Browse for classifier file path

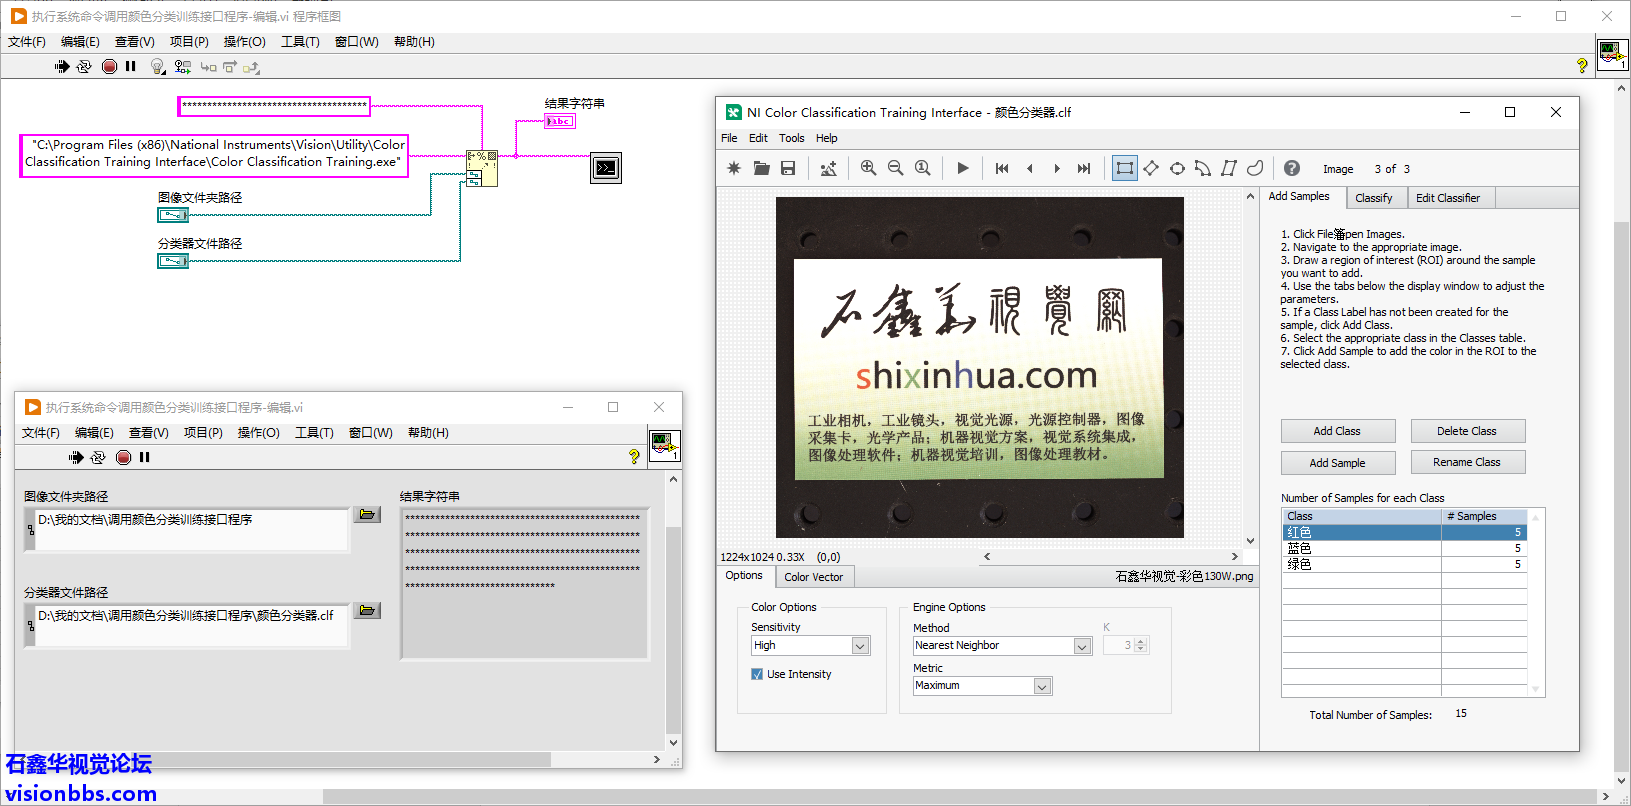[x=368, y=610]
